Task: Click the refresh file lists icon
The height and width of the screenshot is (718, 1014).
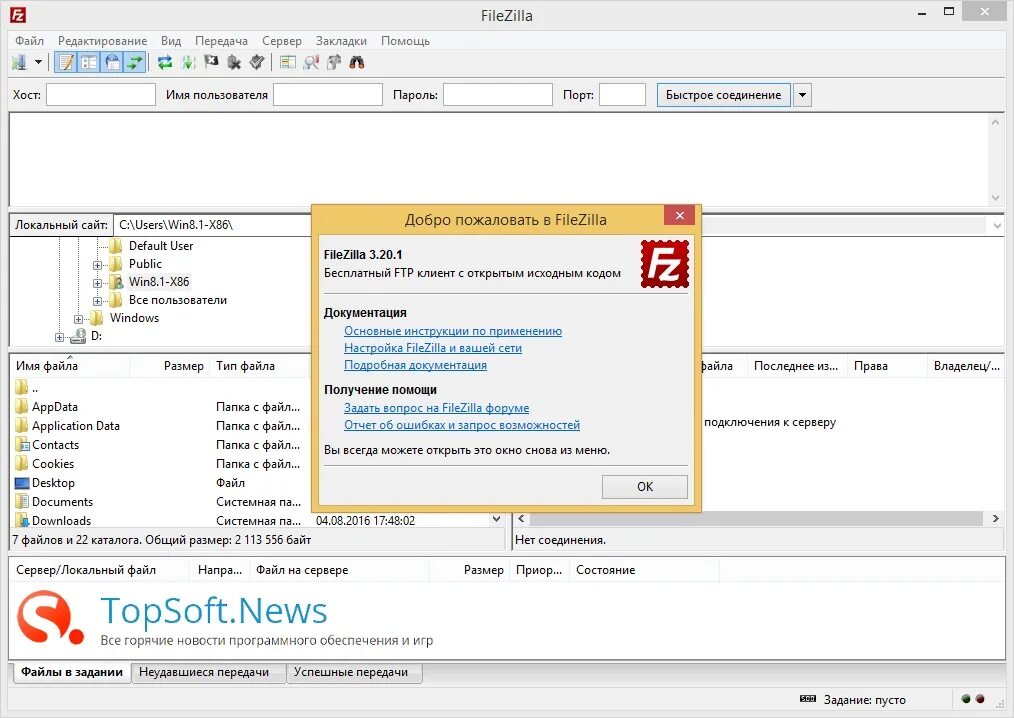Action: click(x=165, y=63)
